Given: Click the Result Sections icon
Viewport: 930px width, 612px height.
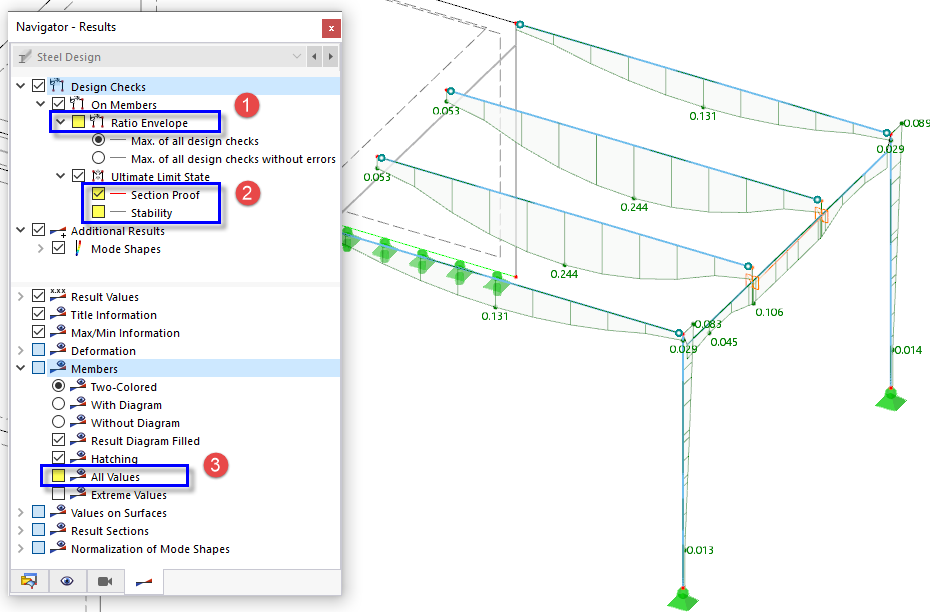Looking at the screenshot, I should 58,530.
